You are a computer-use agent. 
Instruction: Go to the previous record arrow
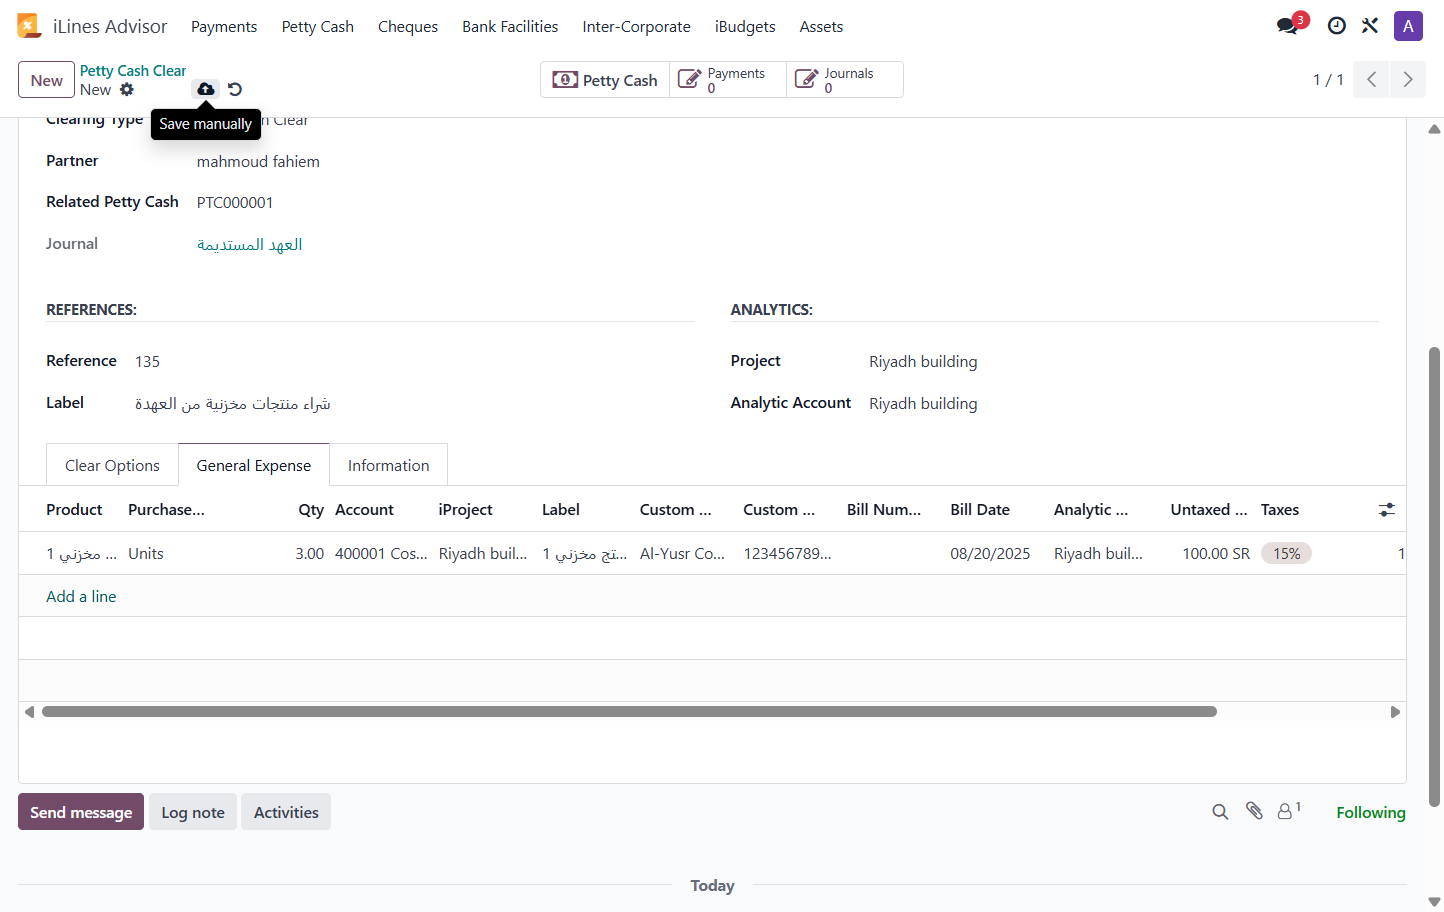pyautogui.click(x=1372, y=80)
